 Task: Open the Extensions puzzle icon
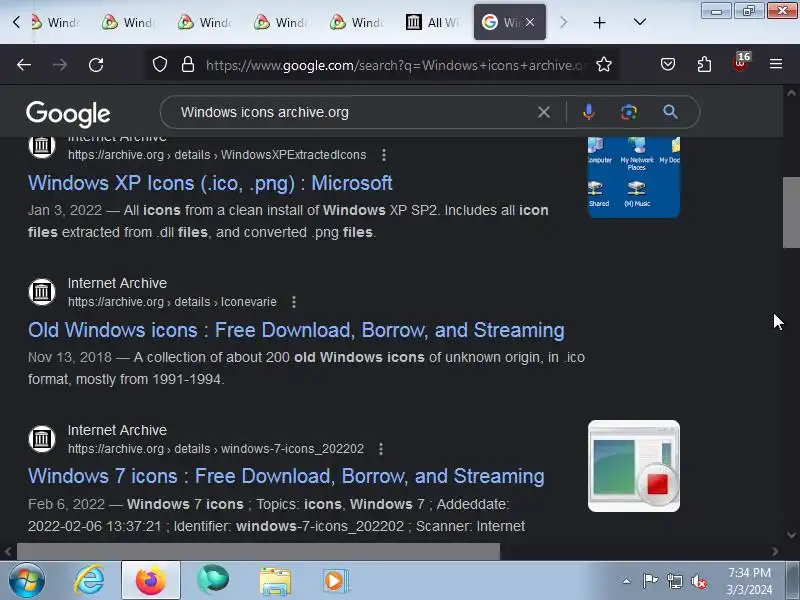point(704,64)
